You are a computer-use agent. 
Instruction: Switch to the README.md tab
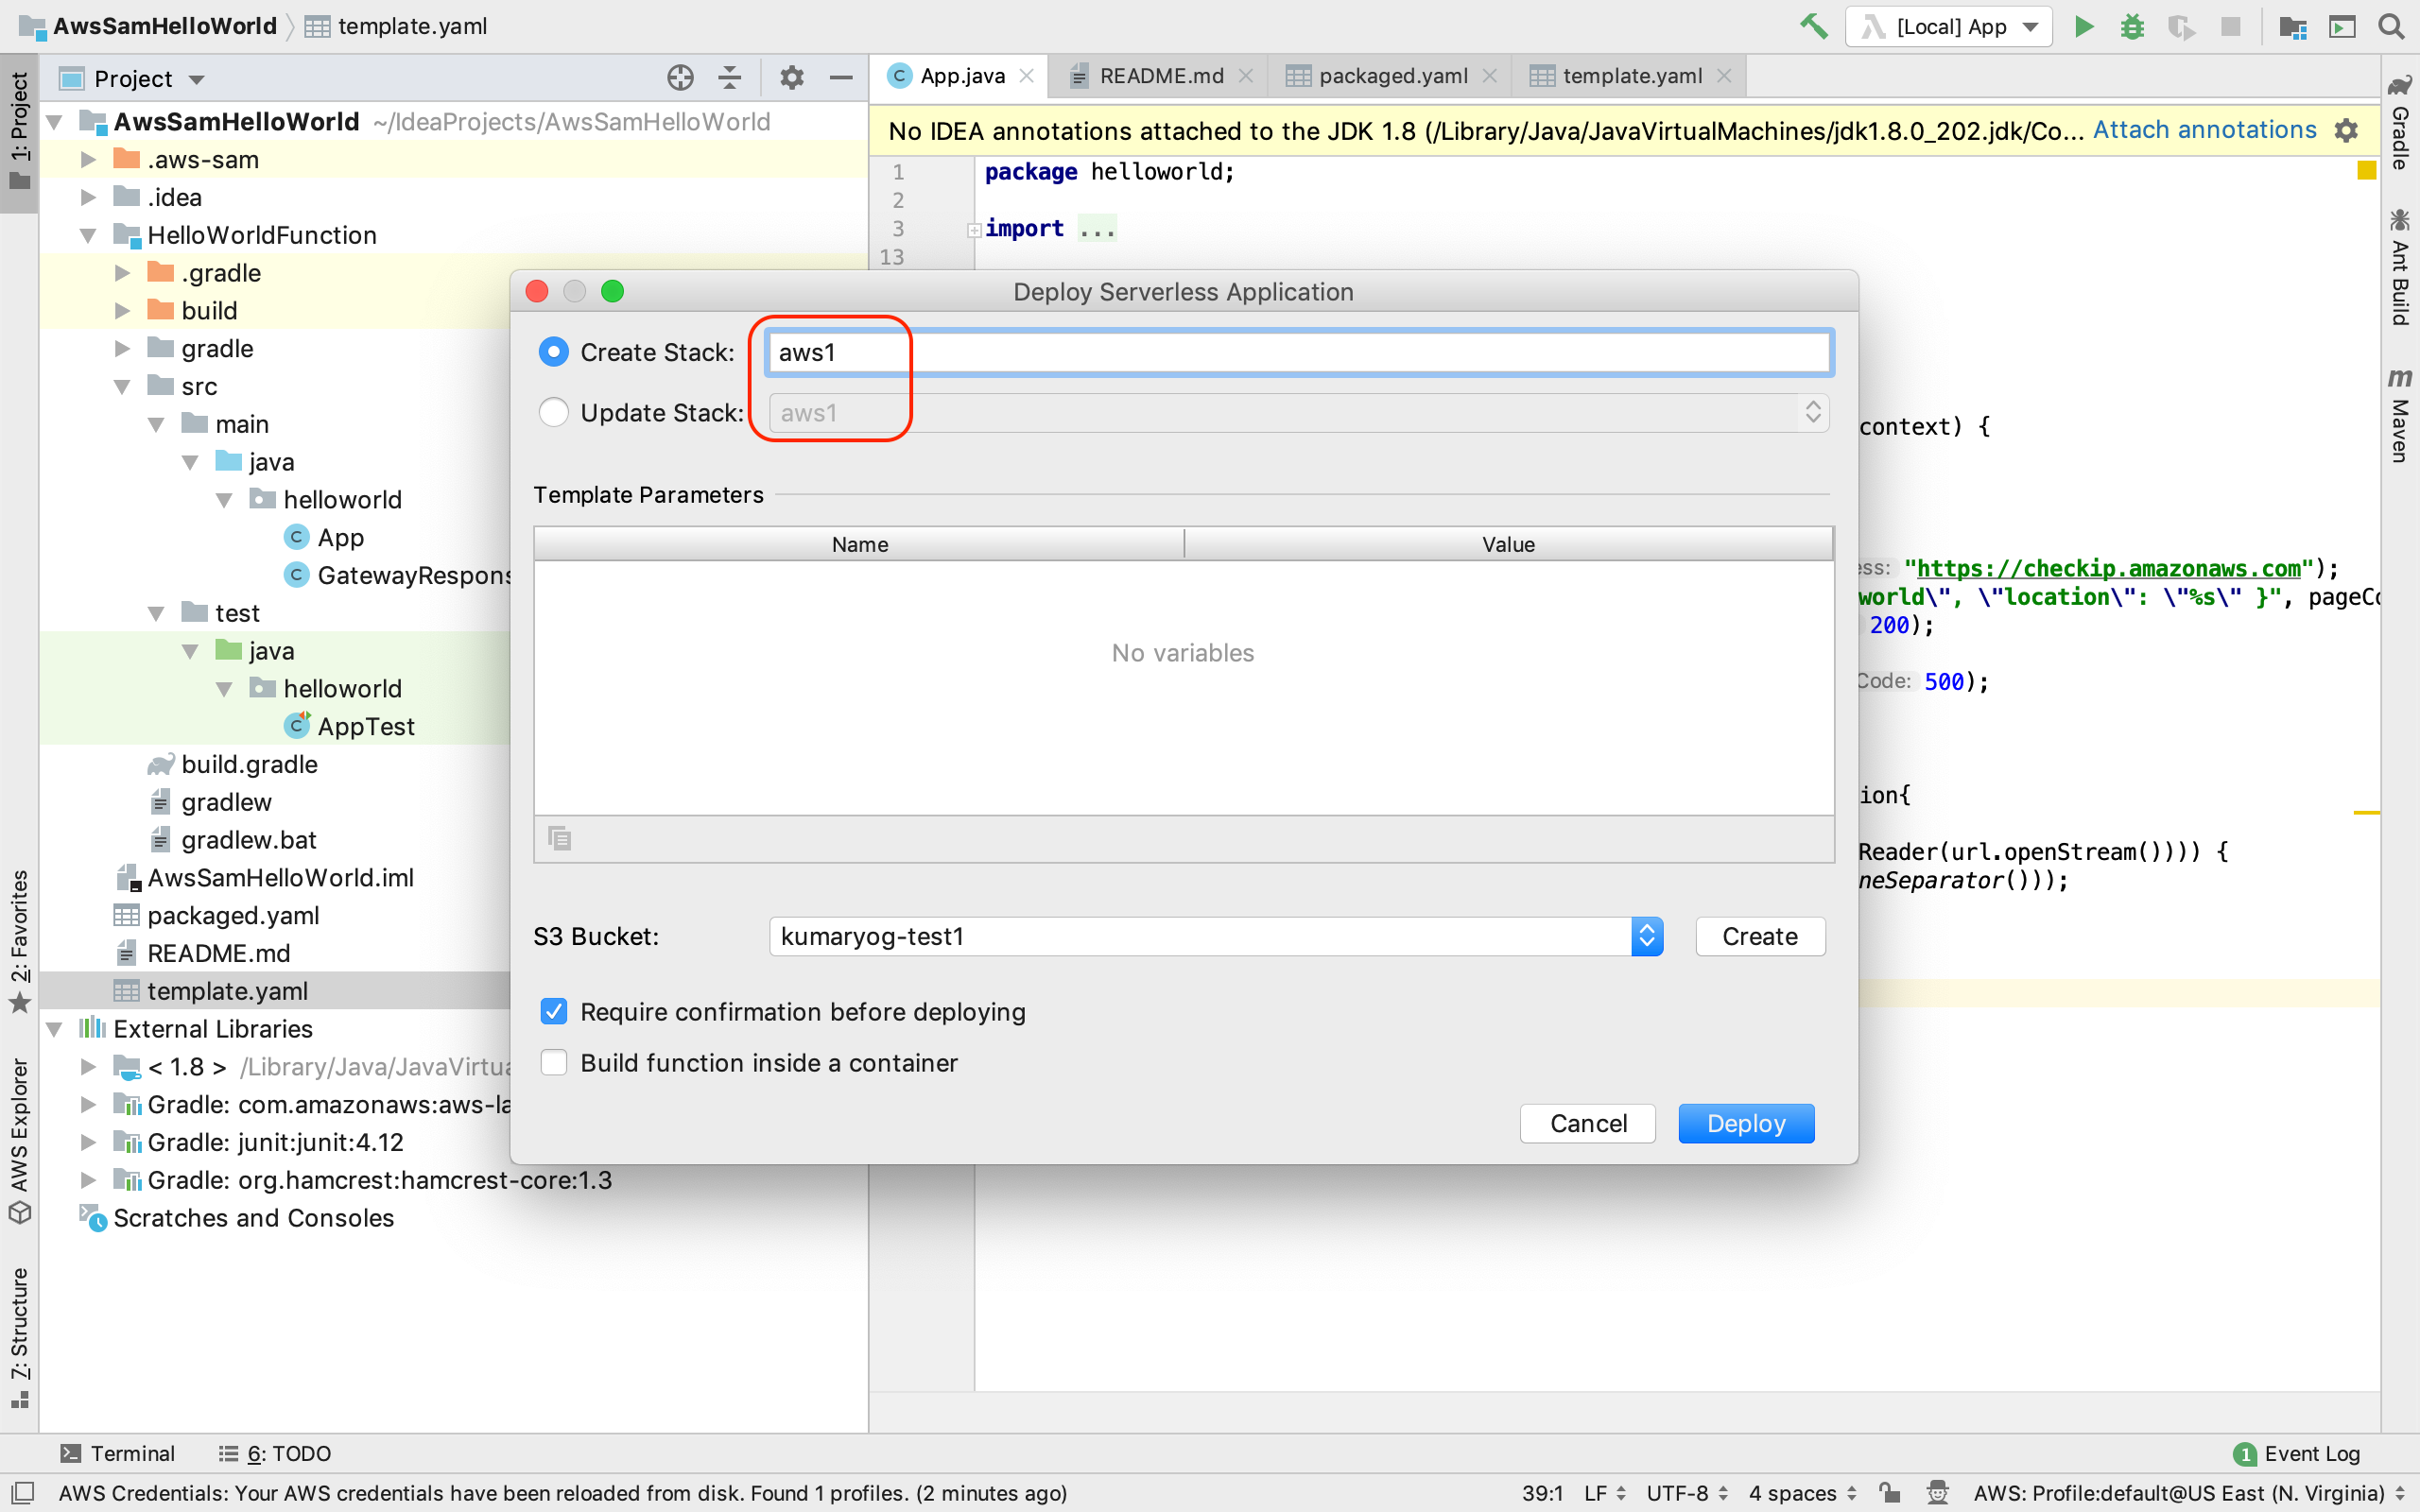pyautogui.click(x=1160, y=76)
